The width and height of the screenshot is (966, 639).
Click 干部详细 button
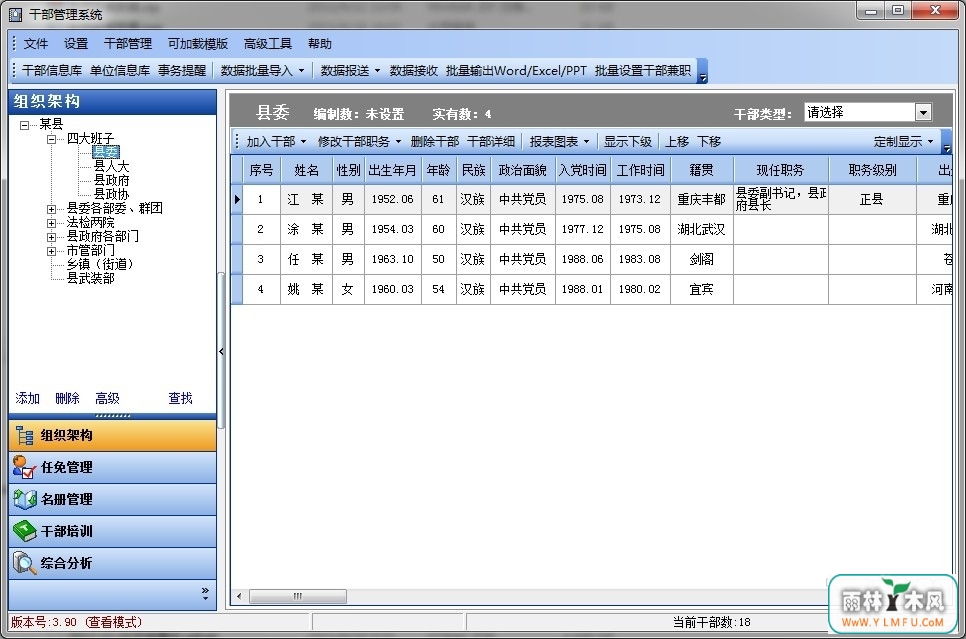tap(491, 142)
